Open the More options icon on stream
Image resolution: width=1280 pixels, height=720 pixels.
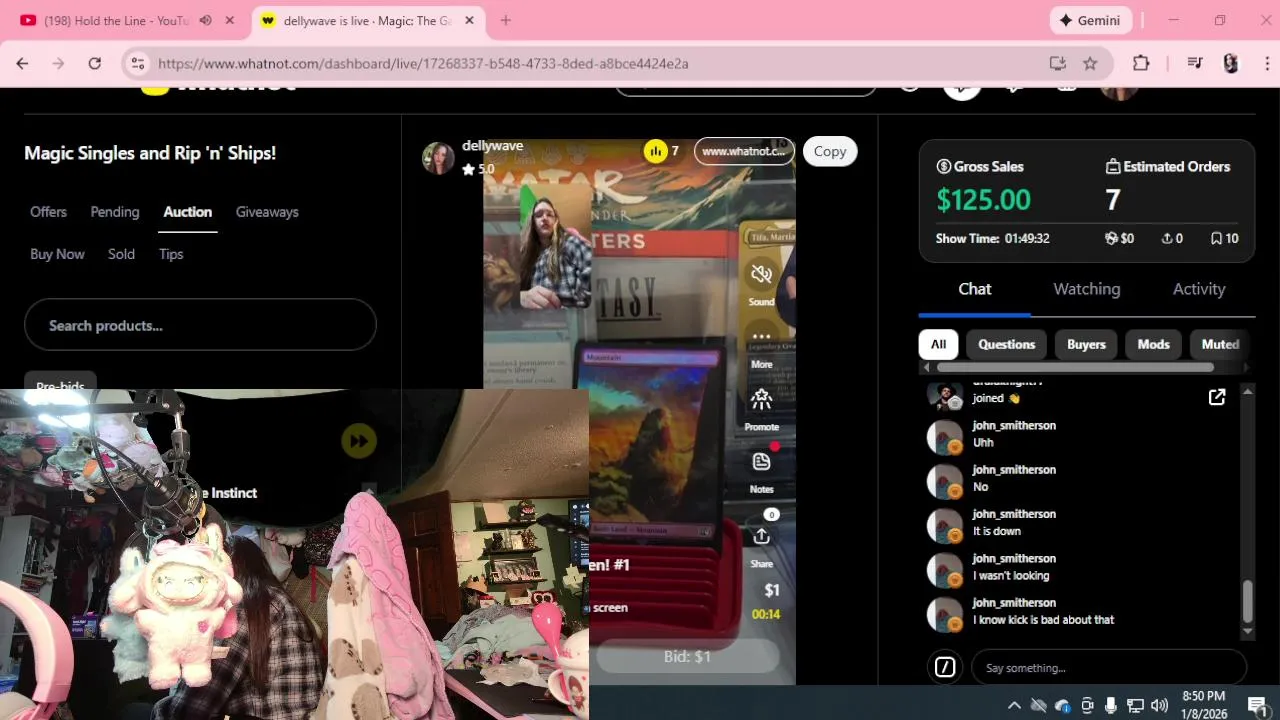pos(761,338)
